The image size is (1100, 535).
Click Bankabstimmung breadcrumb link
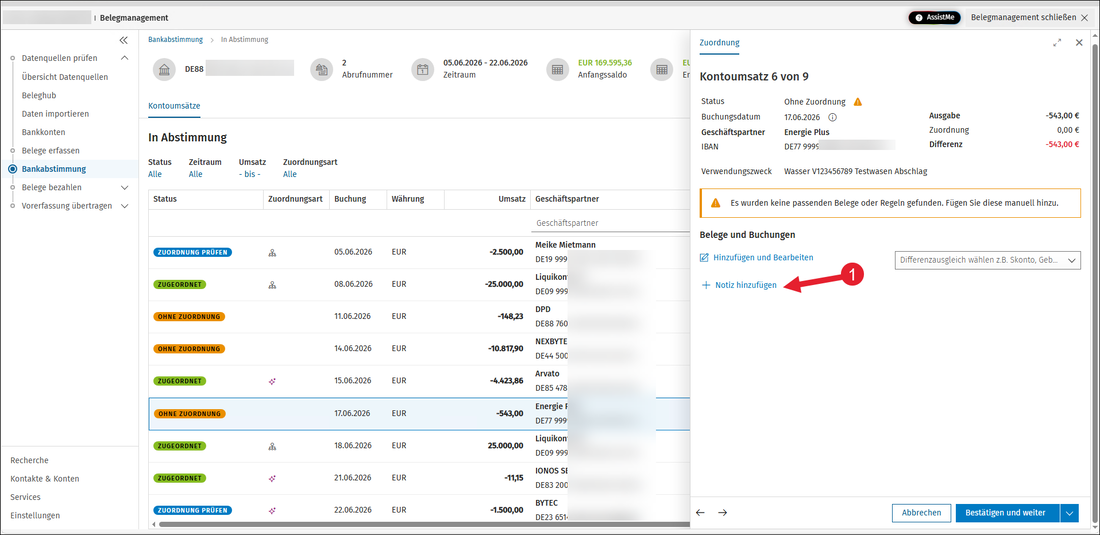(x=175, y=40)
